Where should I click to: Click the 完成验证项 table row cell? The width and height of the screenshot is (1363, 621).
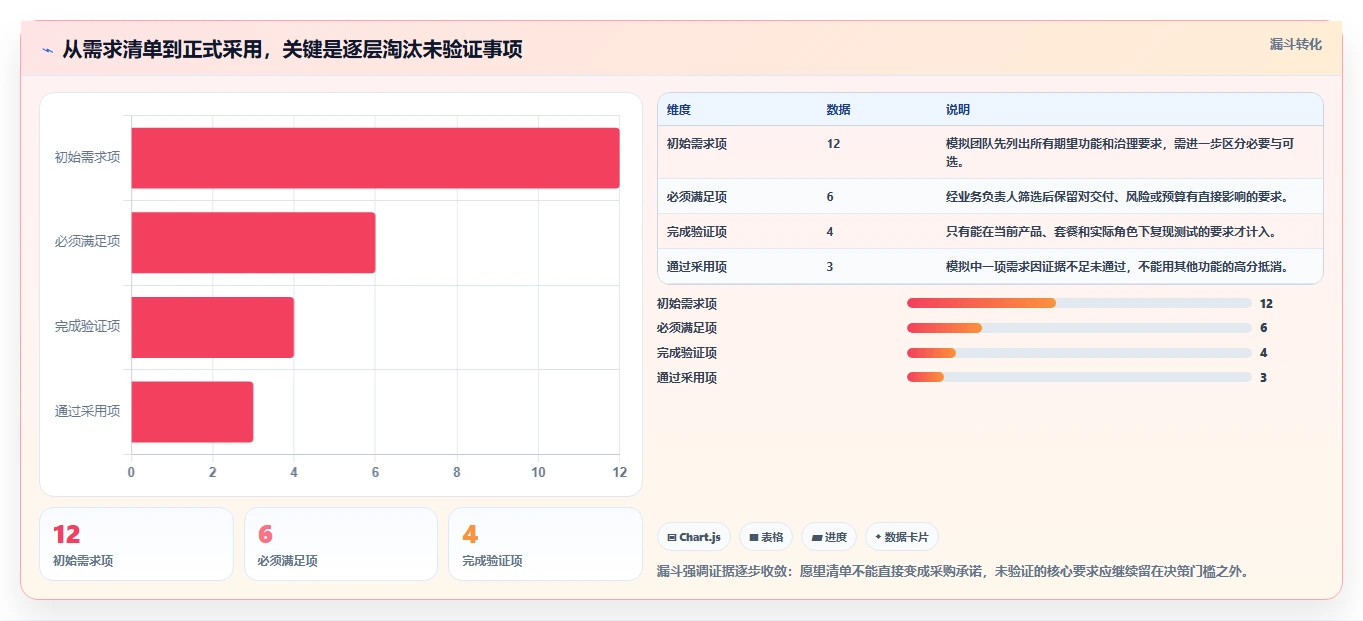pos(697,232)
